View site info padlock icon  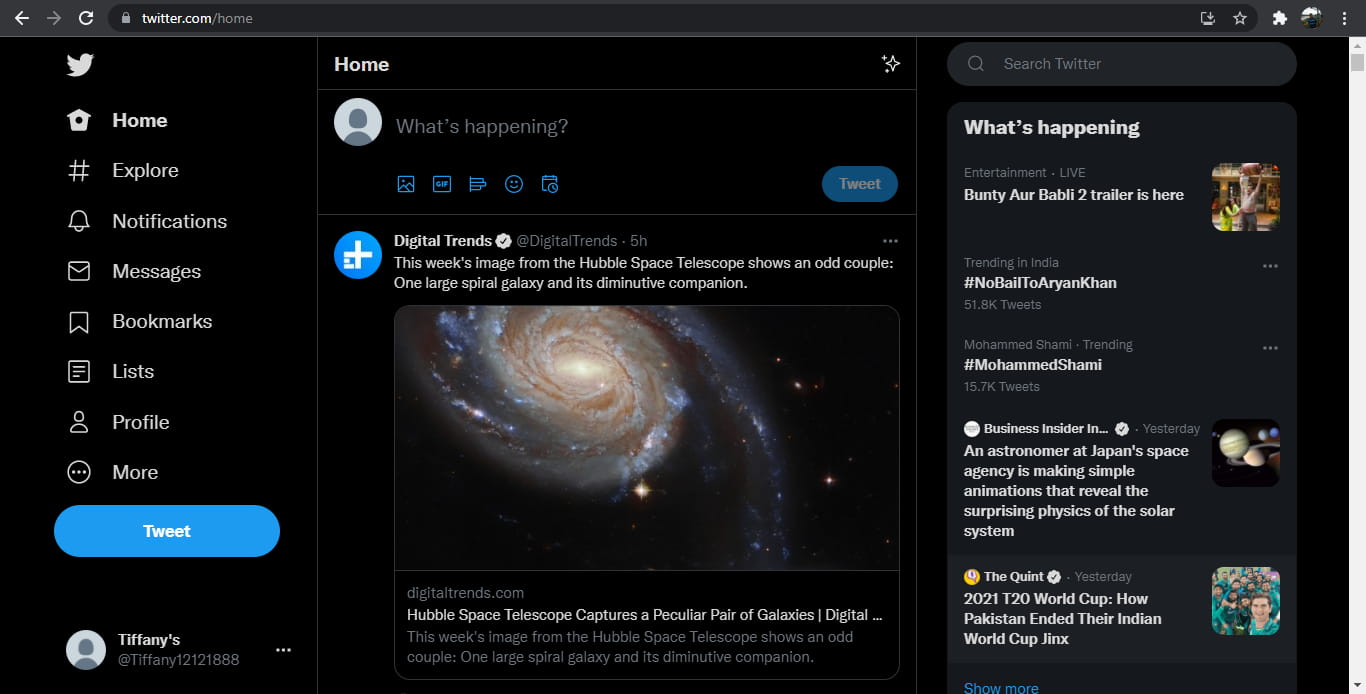coord(125,18)
